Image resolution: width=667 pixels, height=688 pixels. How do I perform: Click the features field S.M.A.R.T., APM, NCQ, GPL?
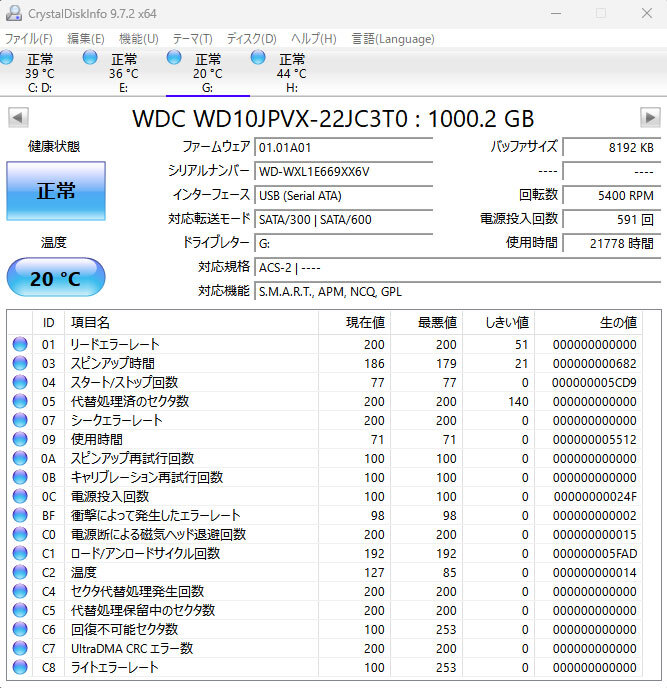click(458, 292)
